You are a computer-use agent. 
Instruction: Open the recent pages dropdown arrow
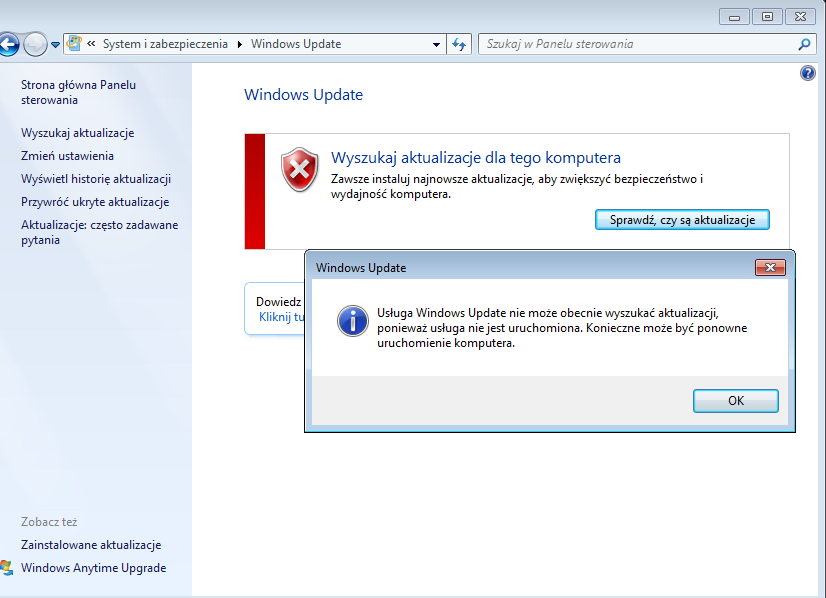55,45
